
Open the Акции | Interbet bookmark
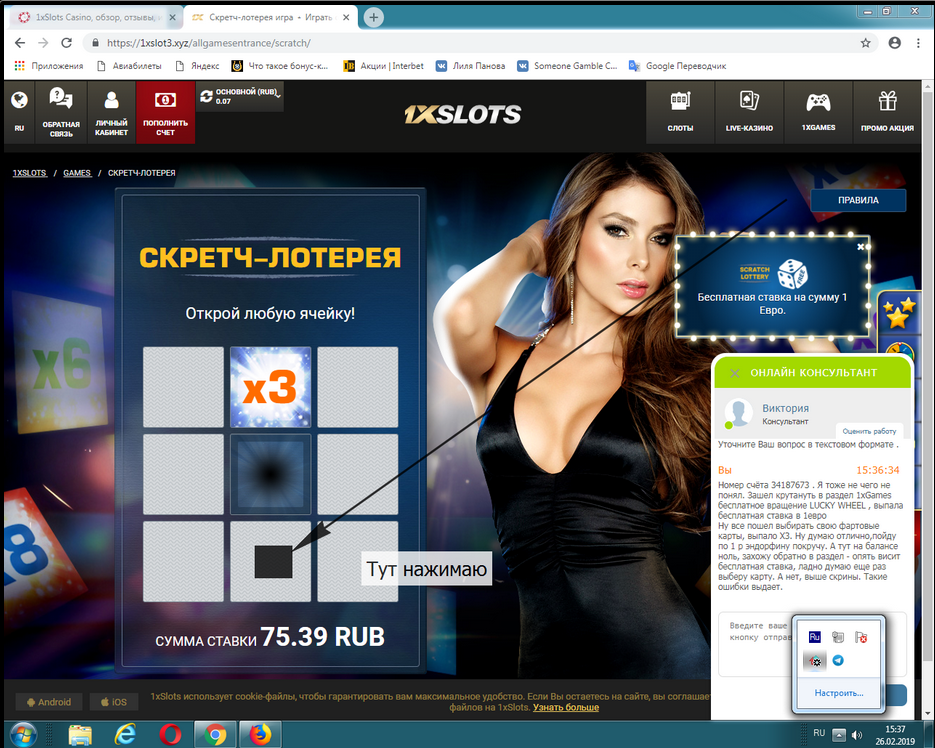tap(384, 66)
